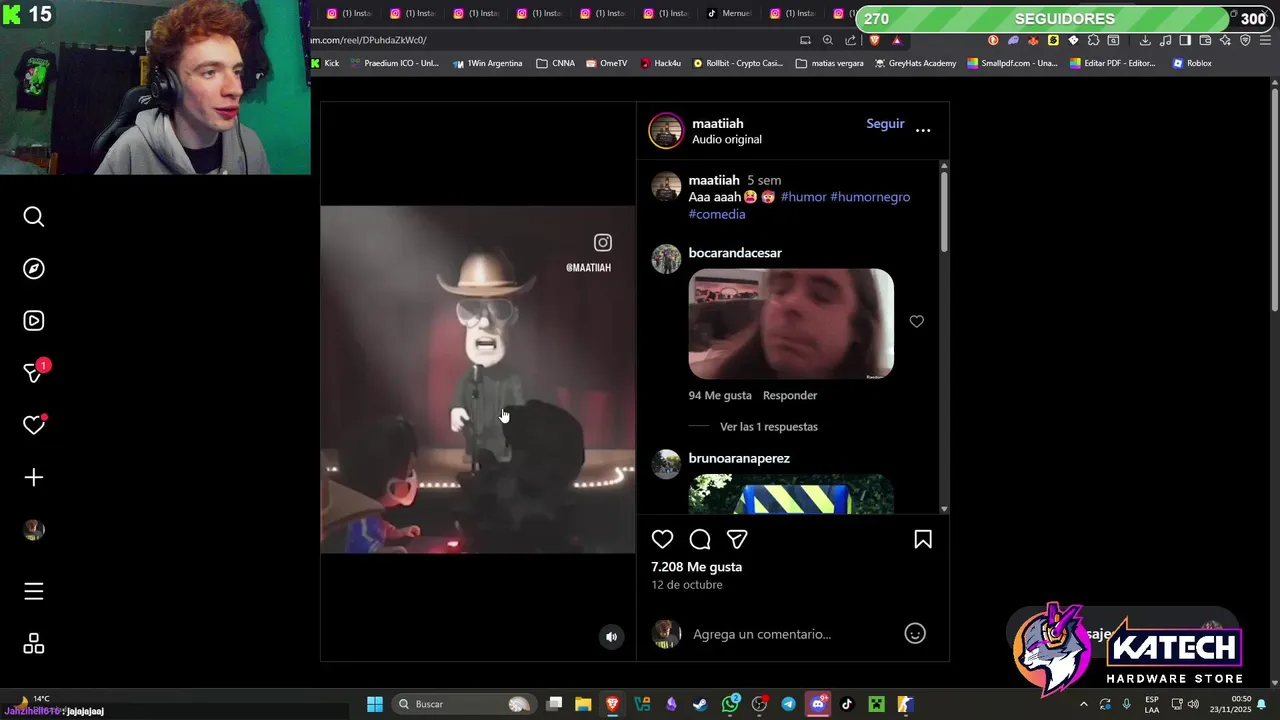
Task: Open the #humornegro hashtag
Action: tap(870, 197)
